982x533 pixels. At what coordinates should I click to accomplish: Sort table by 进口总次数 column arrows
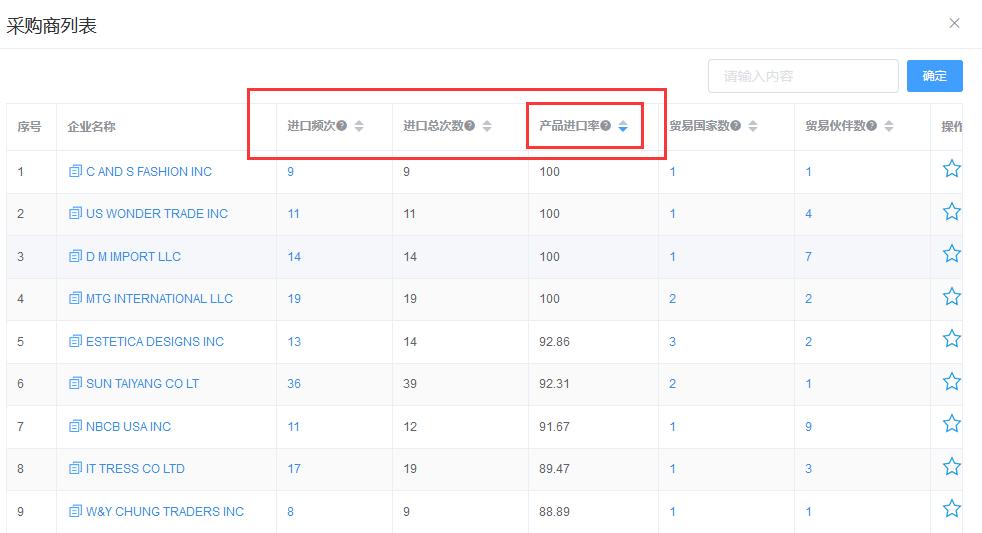(487, 126)
